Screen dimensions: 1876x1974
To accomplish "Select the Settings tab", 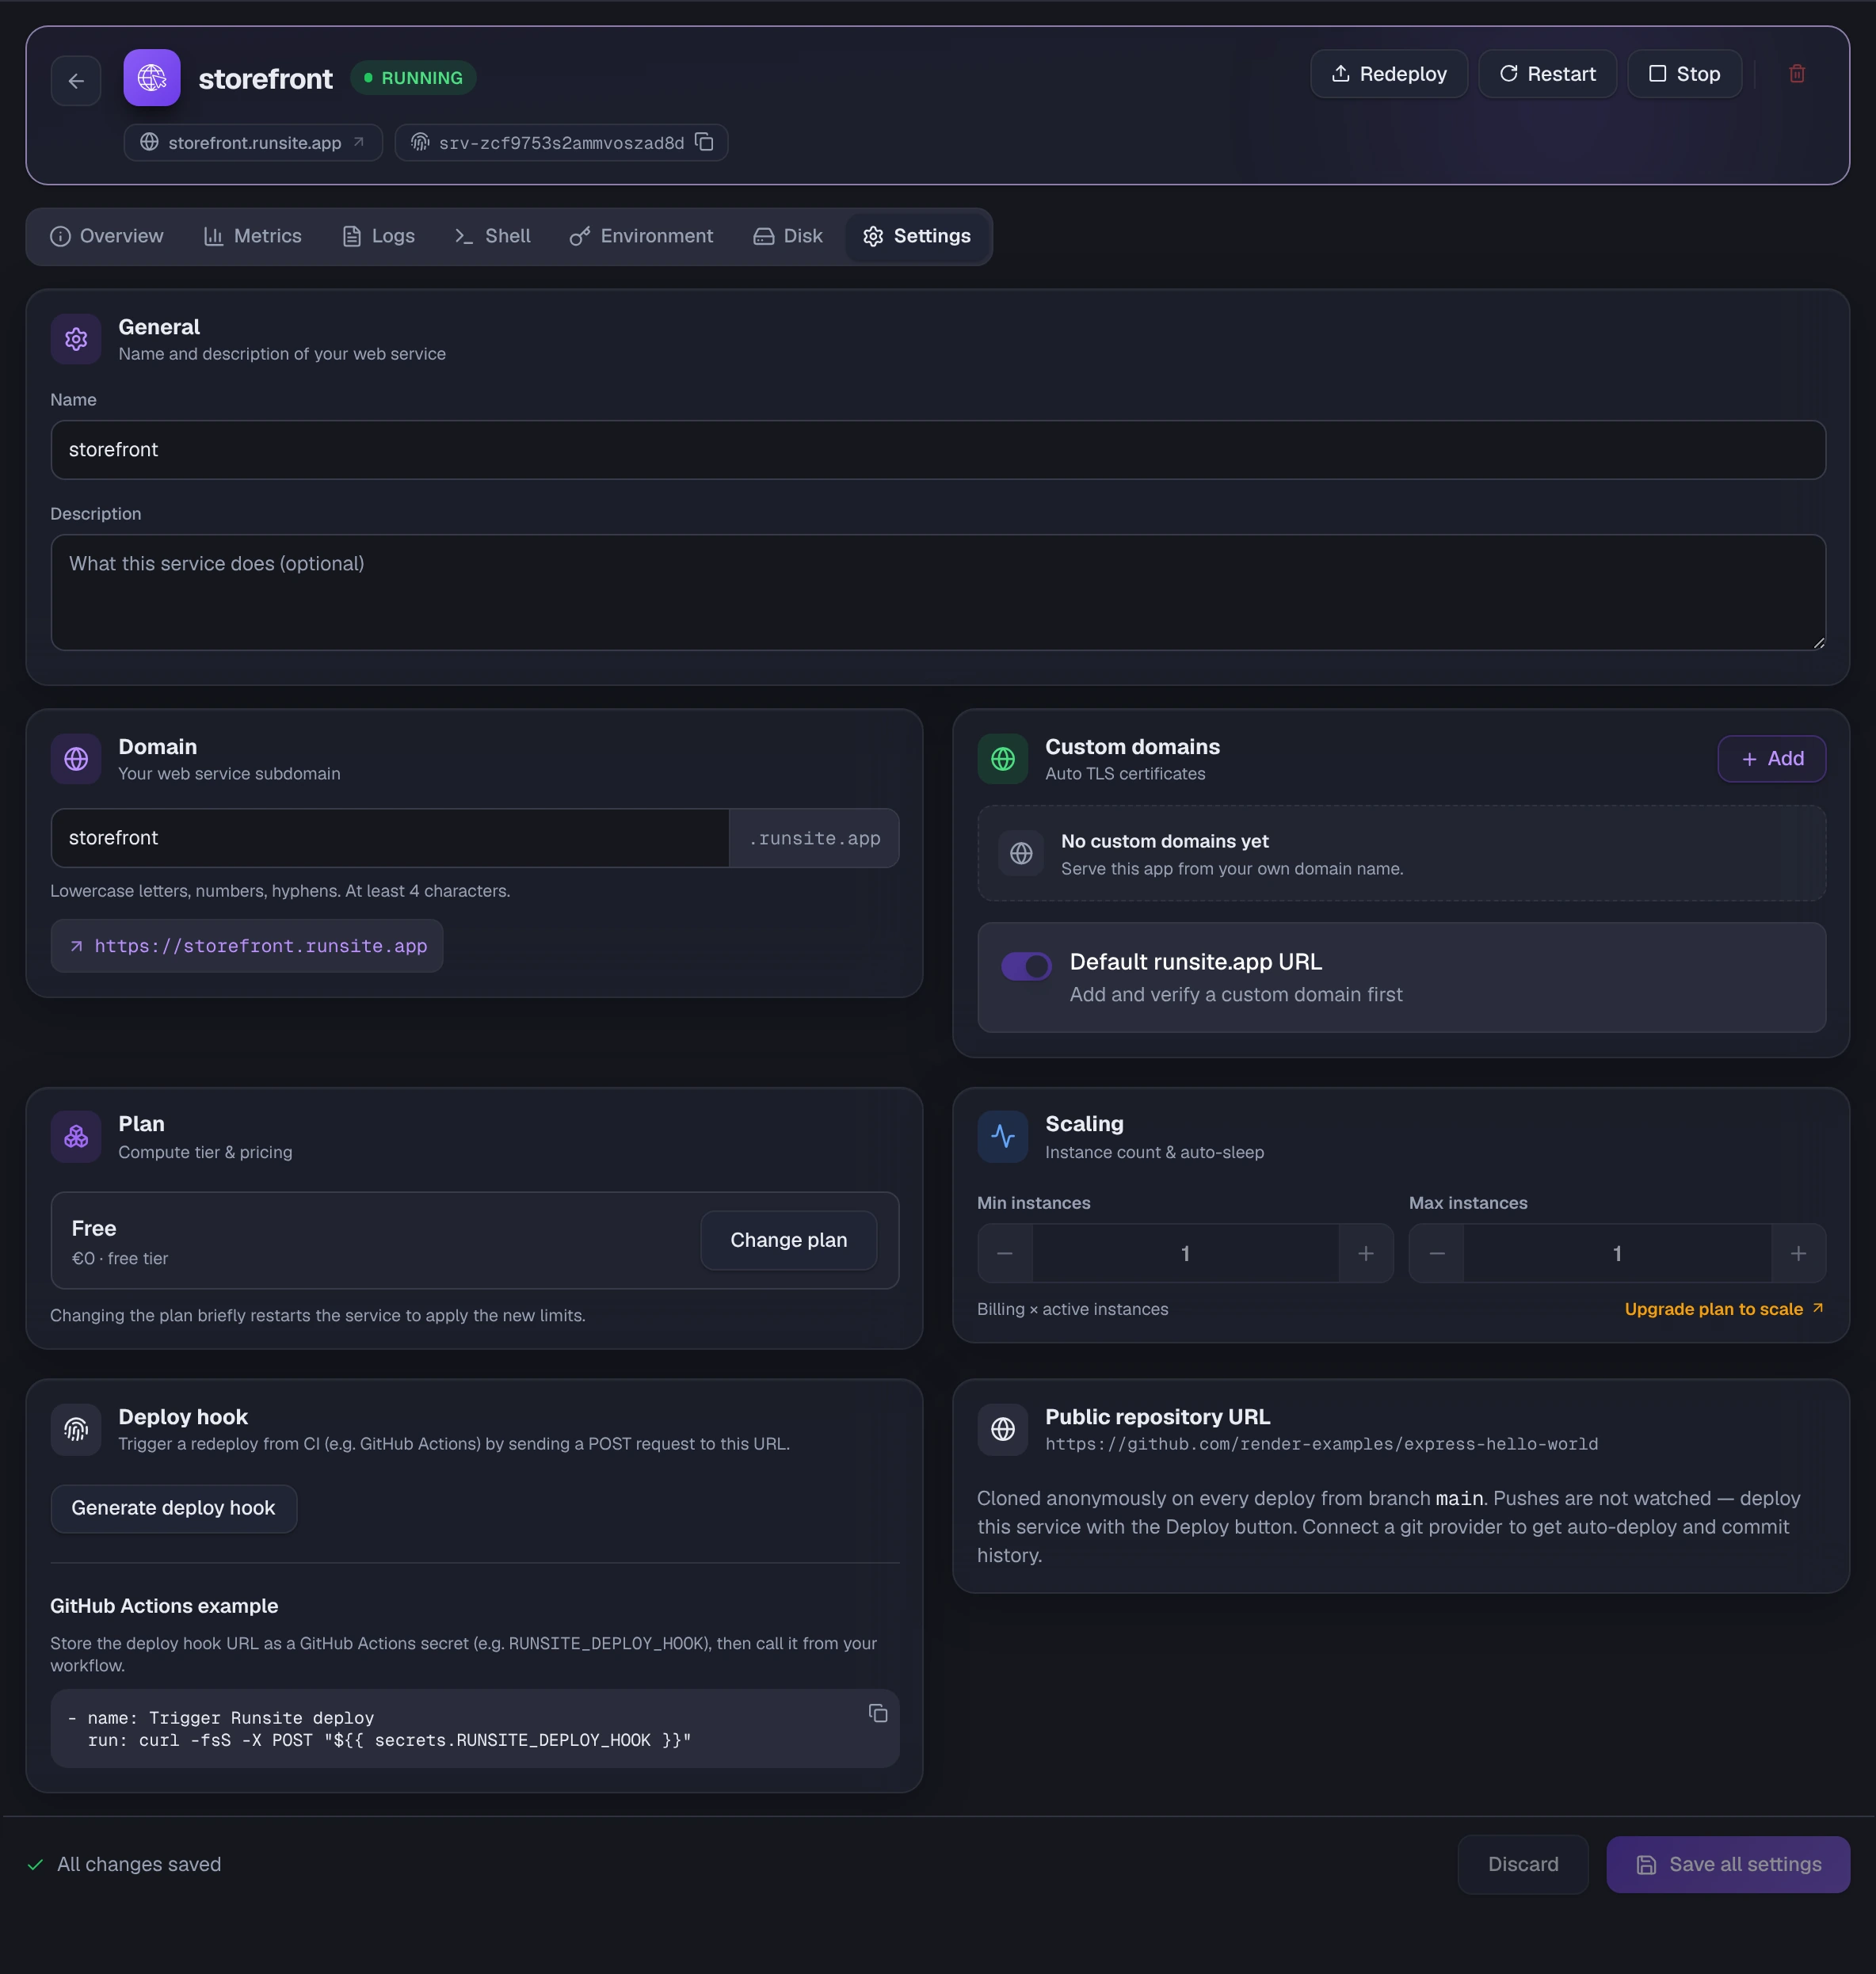I will coord(917,236).
